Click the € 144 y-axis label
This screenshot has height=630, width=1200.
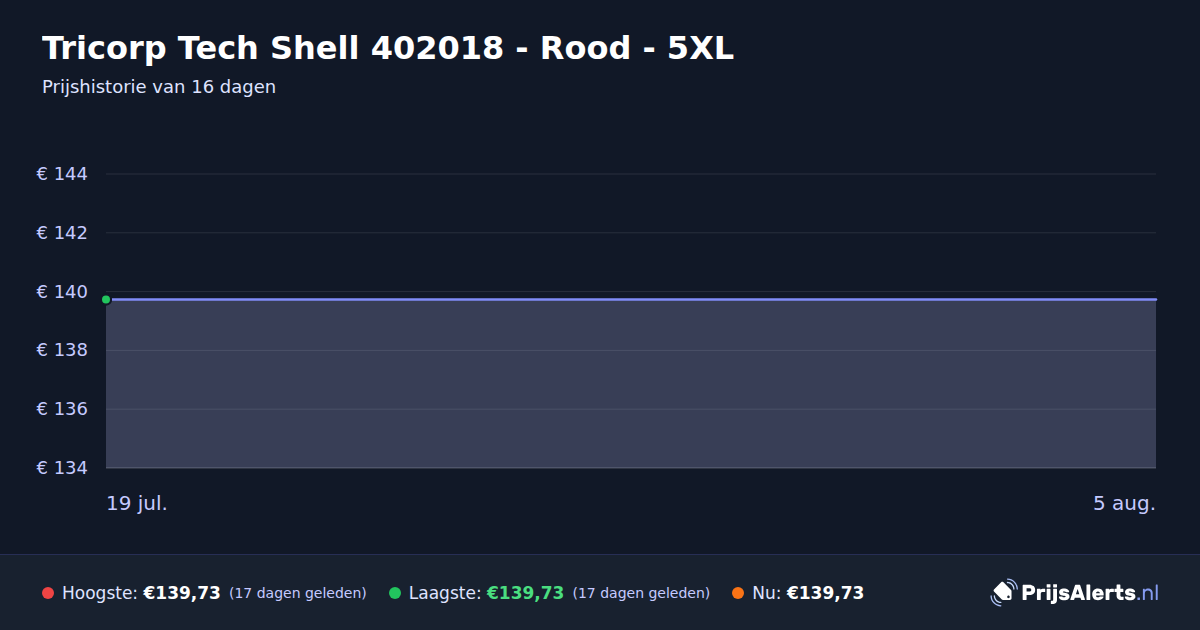coord(62,174)
